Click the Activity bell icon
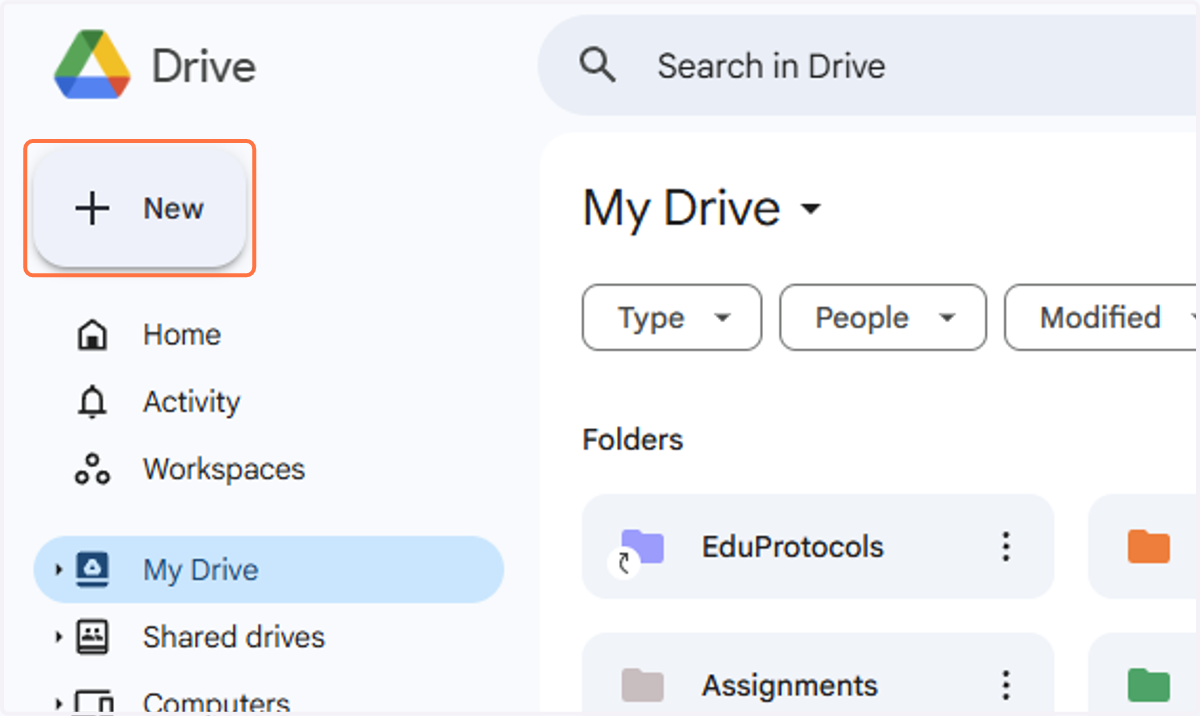The image size is (1200, 716). point(93,402)
